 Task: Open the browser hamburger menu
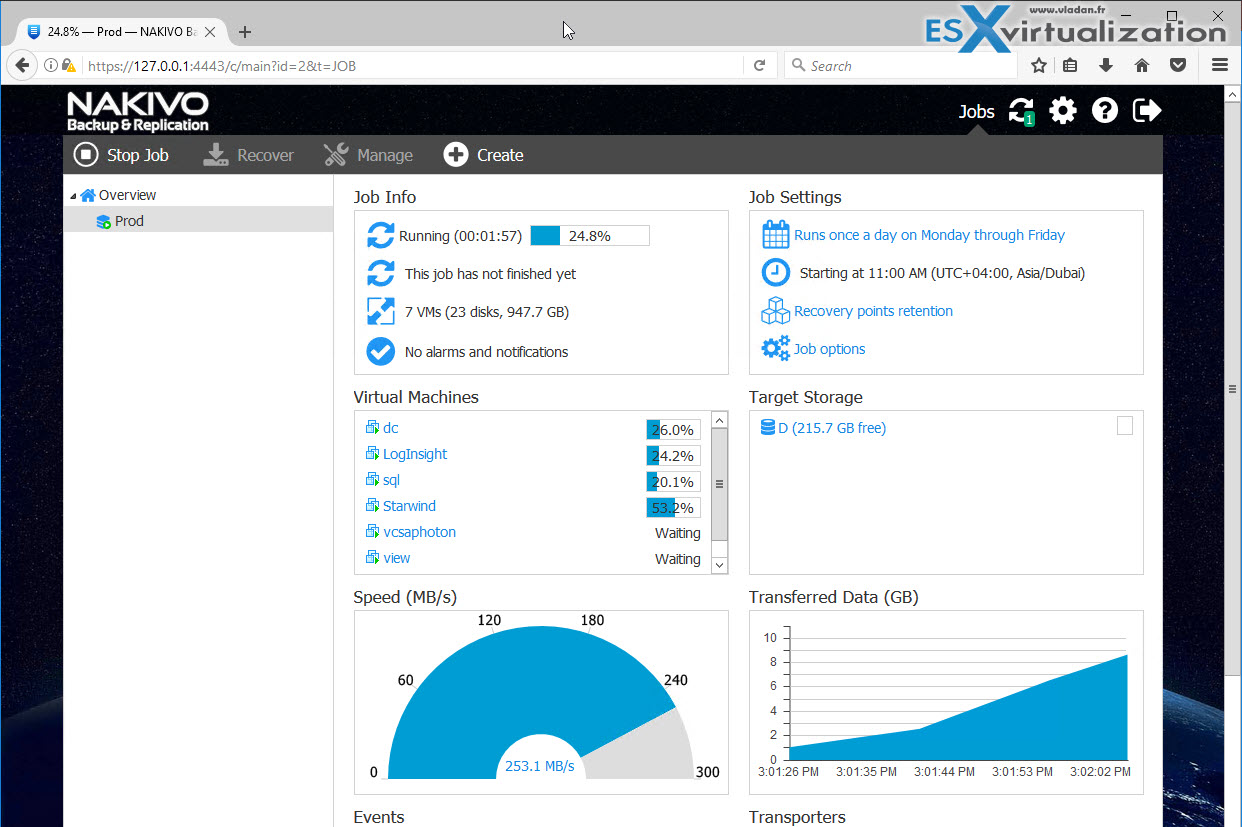pyautogui.click(x=1219, y=66)
